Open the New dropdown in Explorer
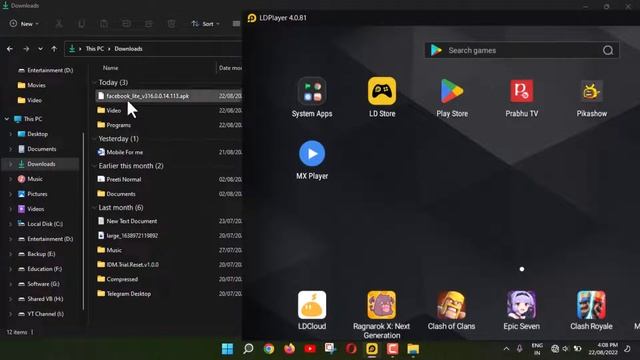 click(24, 24)
